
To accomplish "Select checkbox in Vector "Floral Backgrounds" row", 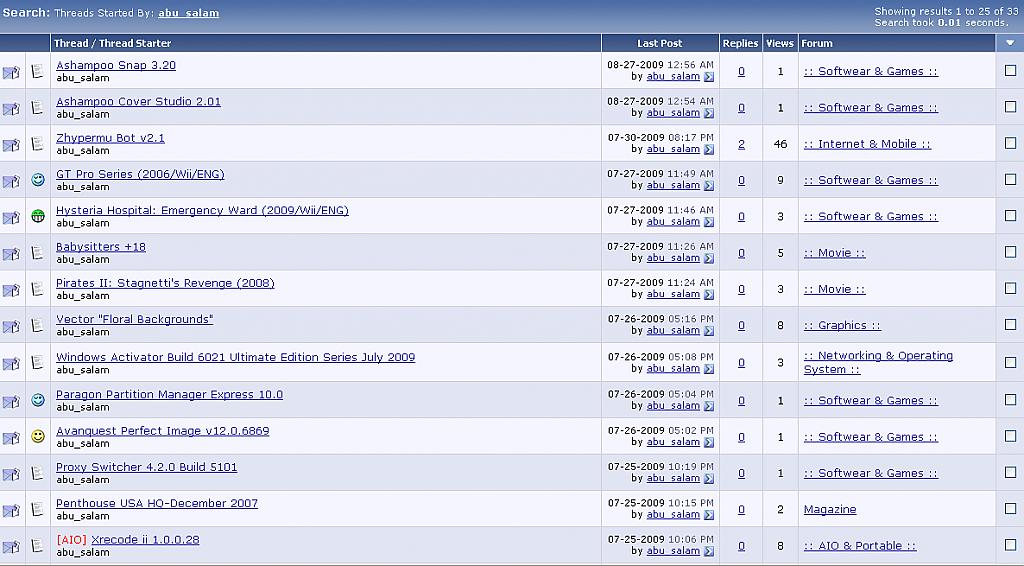I will pos(1010,325).
